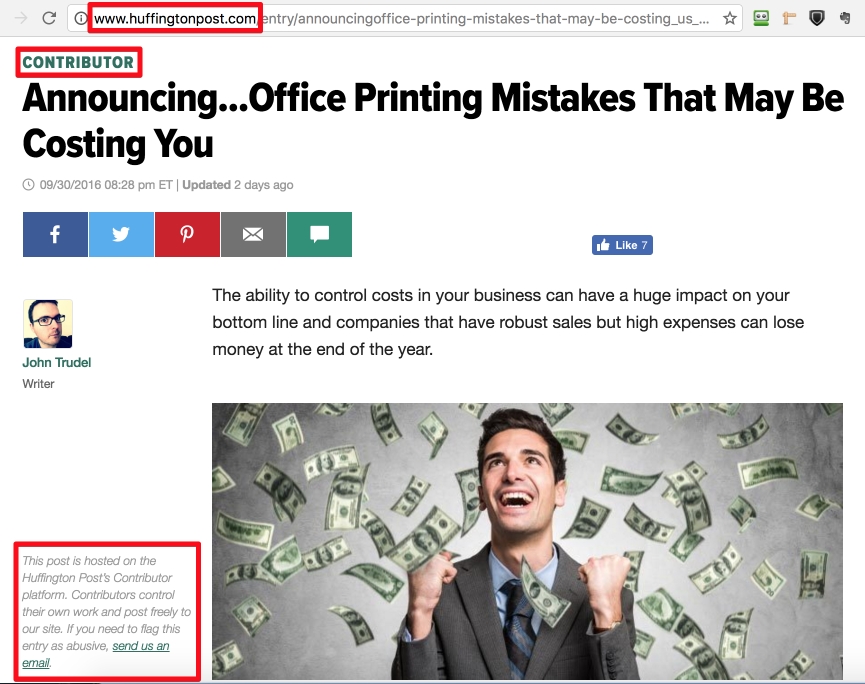
Task: Like the article on Facebook
Action: point(622,245)
